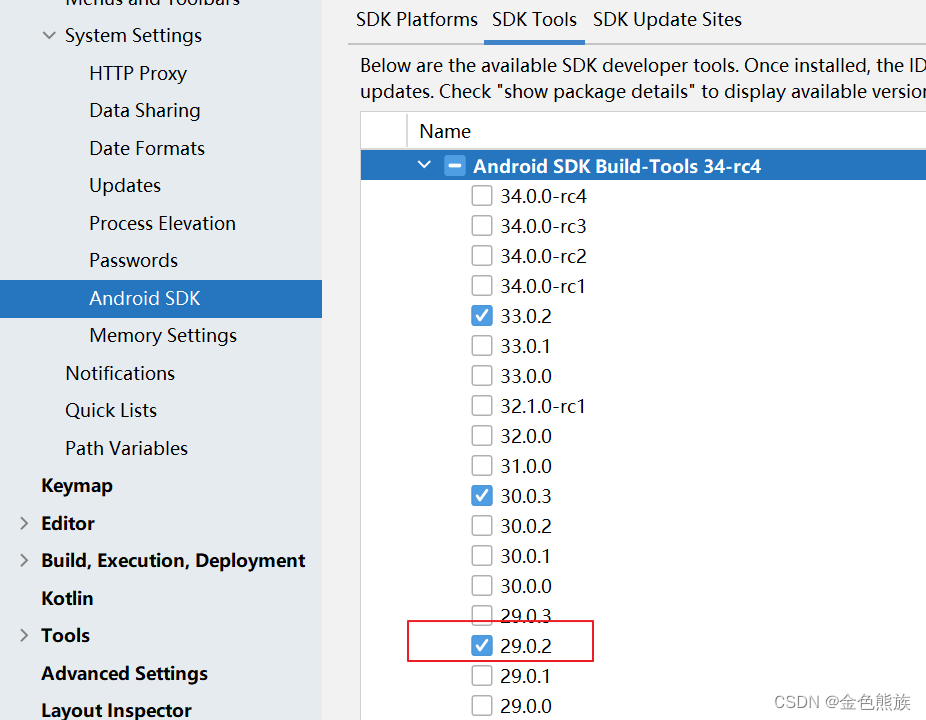926x720 pixels.
Task: Switch to SDK Tools tab
Action: [534, 19]
